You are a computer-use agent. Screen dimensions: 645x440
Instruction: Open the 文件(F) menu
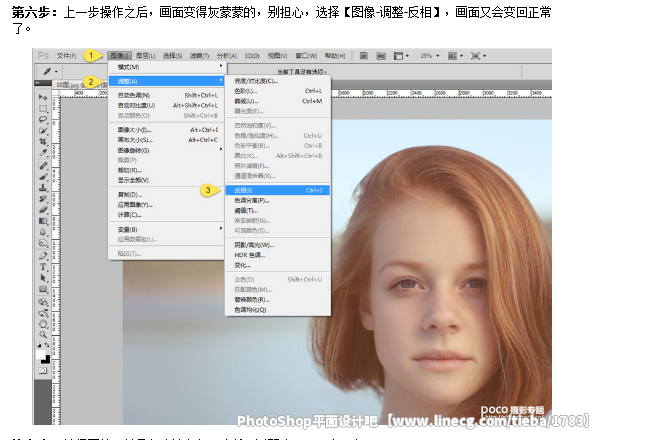coord(66,56)
